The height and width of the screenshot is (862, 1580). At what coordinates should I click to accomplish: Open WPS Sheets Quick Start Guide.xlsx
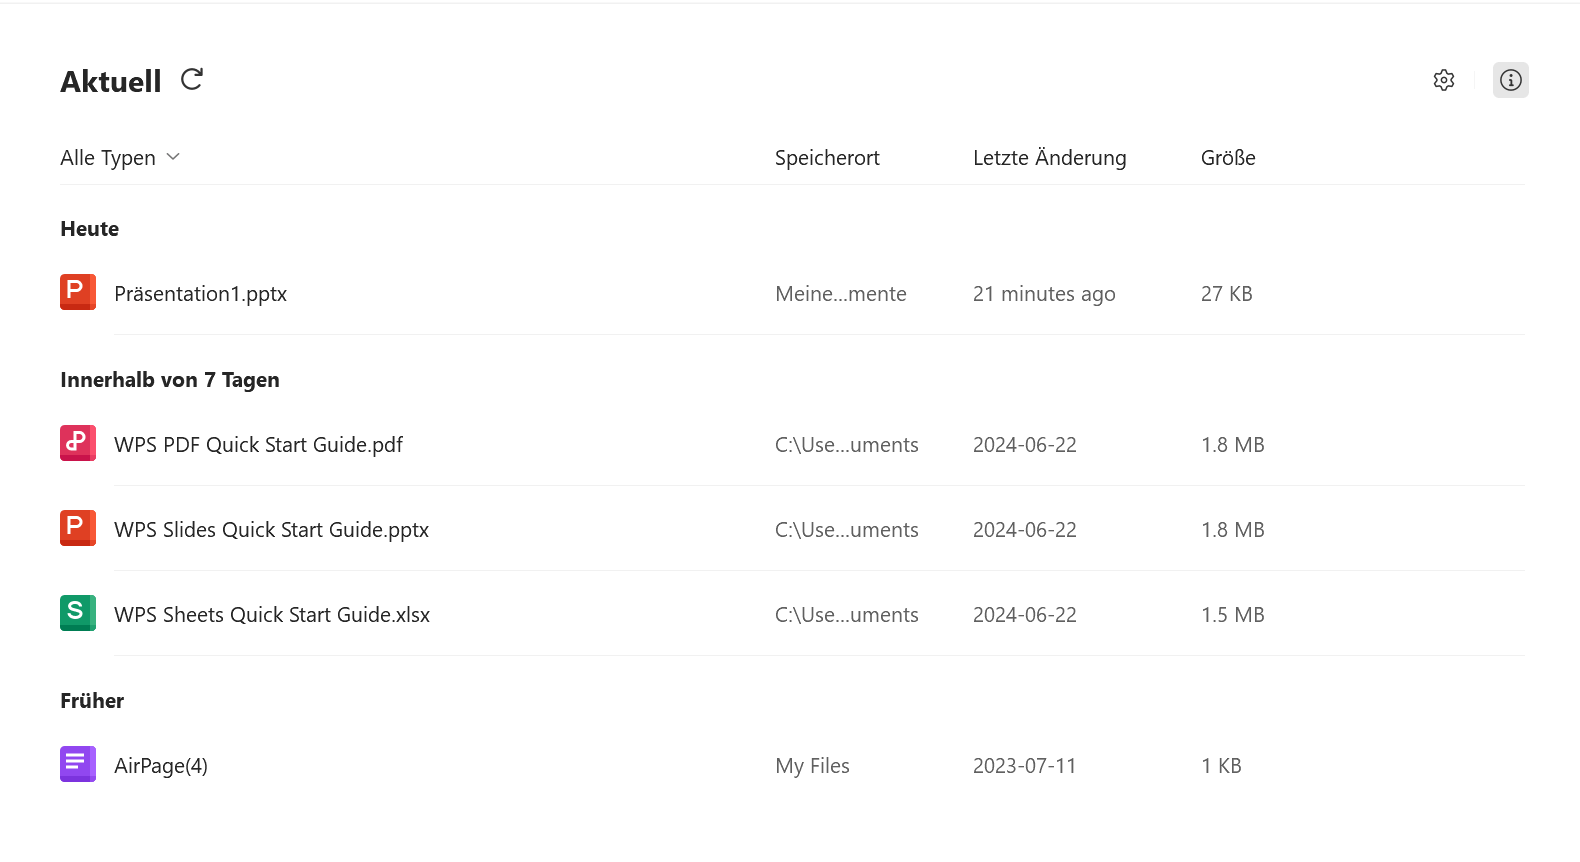(x=272, y=615)
